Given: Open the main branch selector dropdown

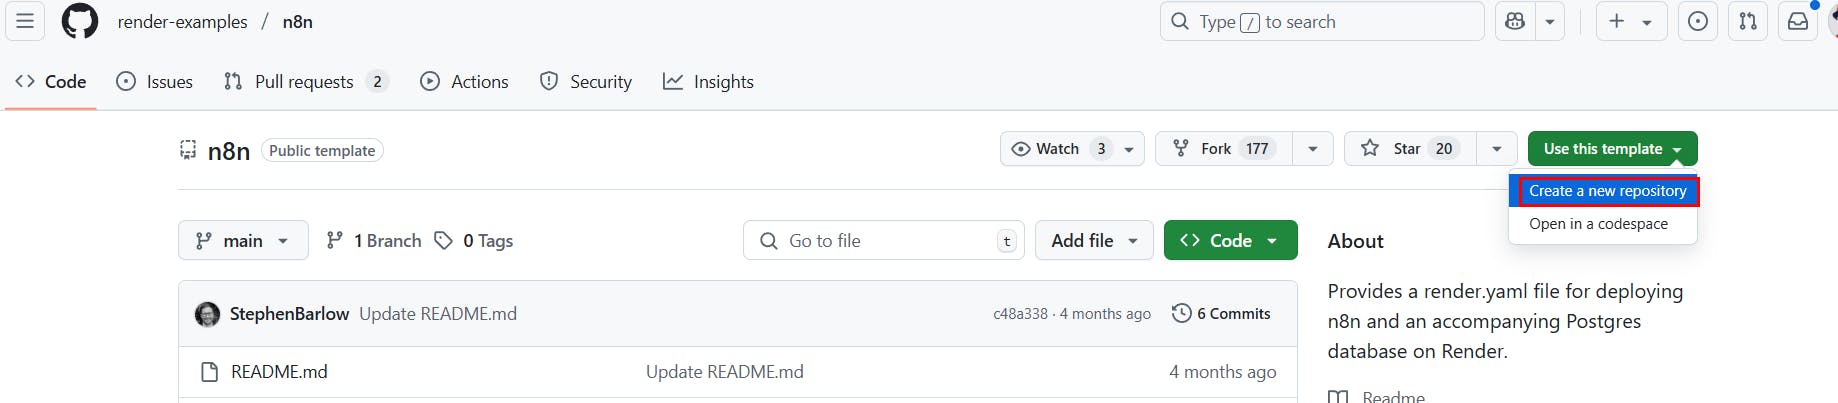Looking at the screenshot, I should pos(243,240).
